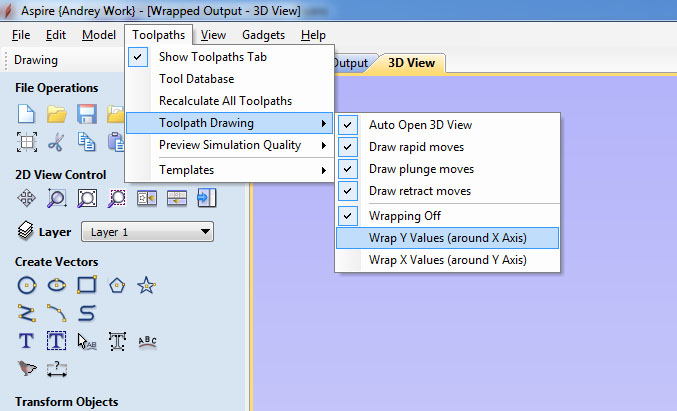This screenshot has width=677, height=411.
Task: Select Wrap Y Values (around X Axis)
Action: pos(447,238)
